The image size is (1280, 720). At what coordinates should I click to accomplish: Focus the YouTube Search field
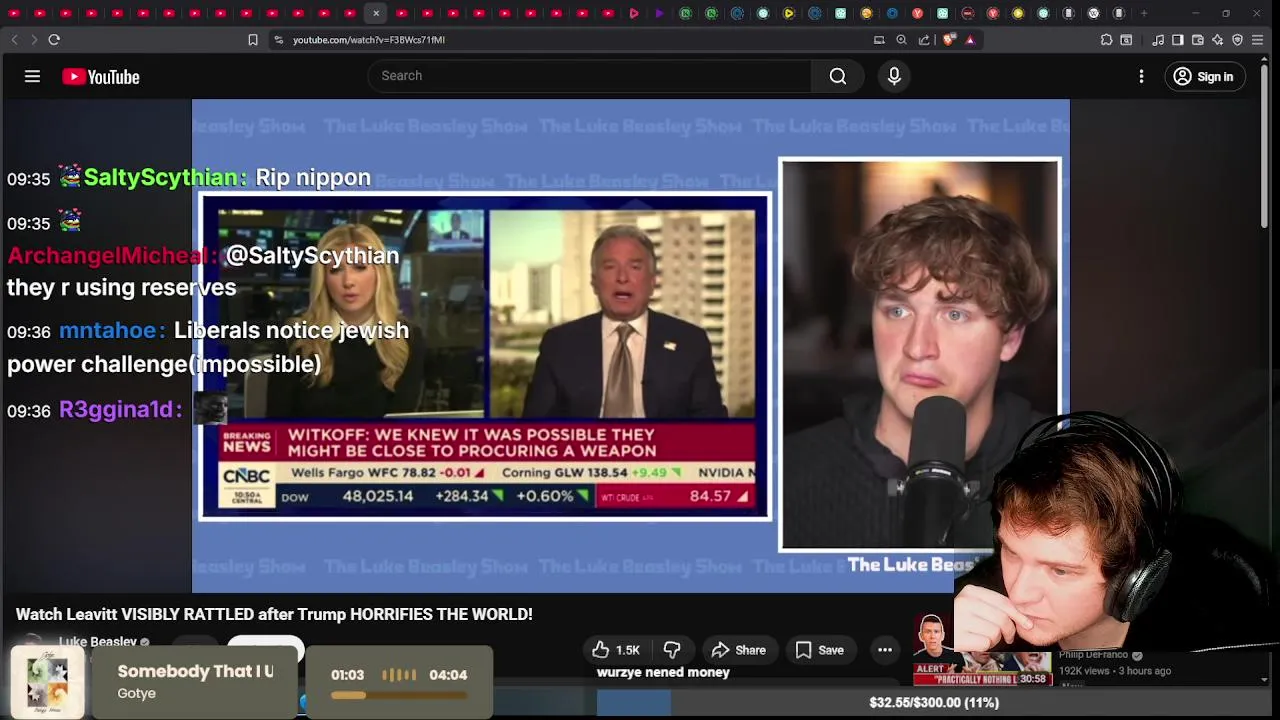(x=590, y=76)
